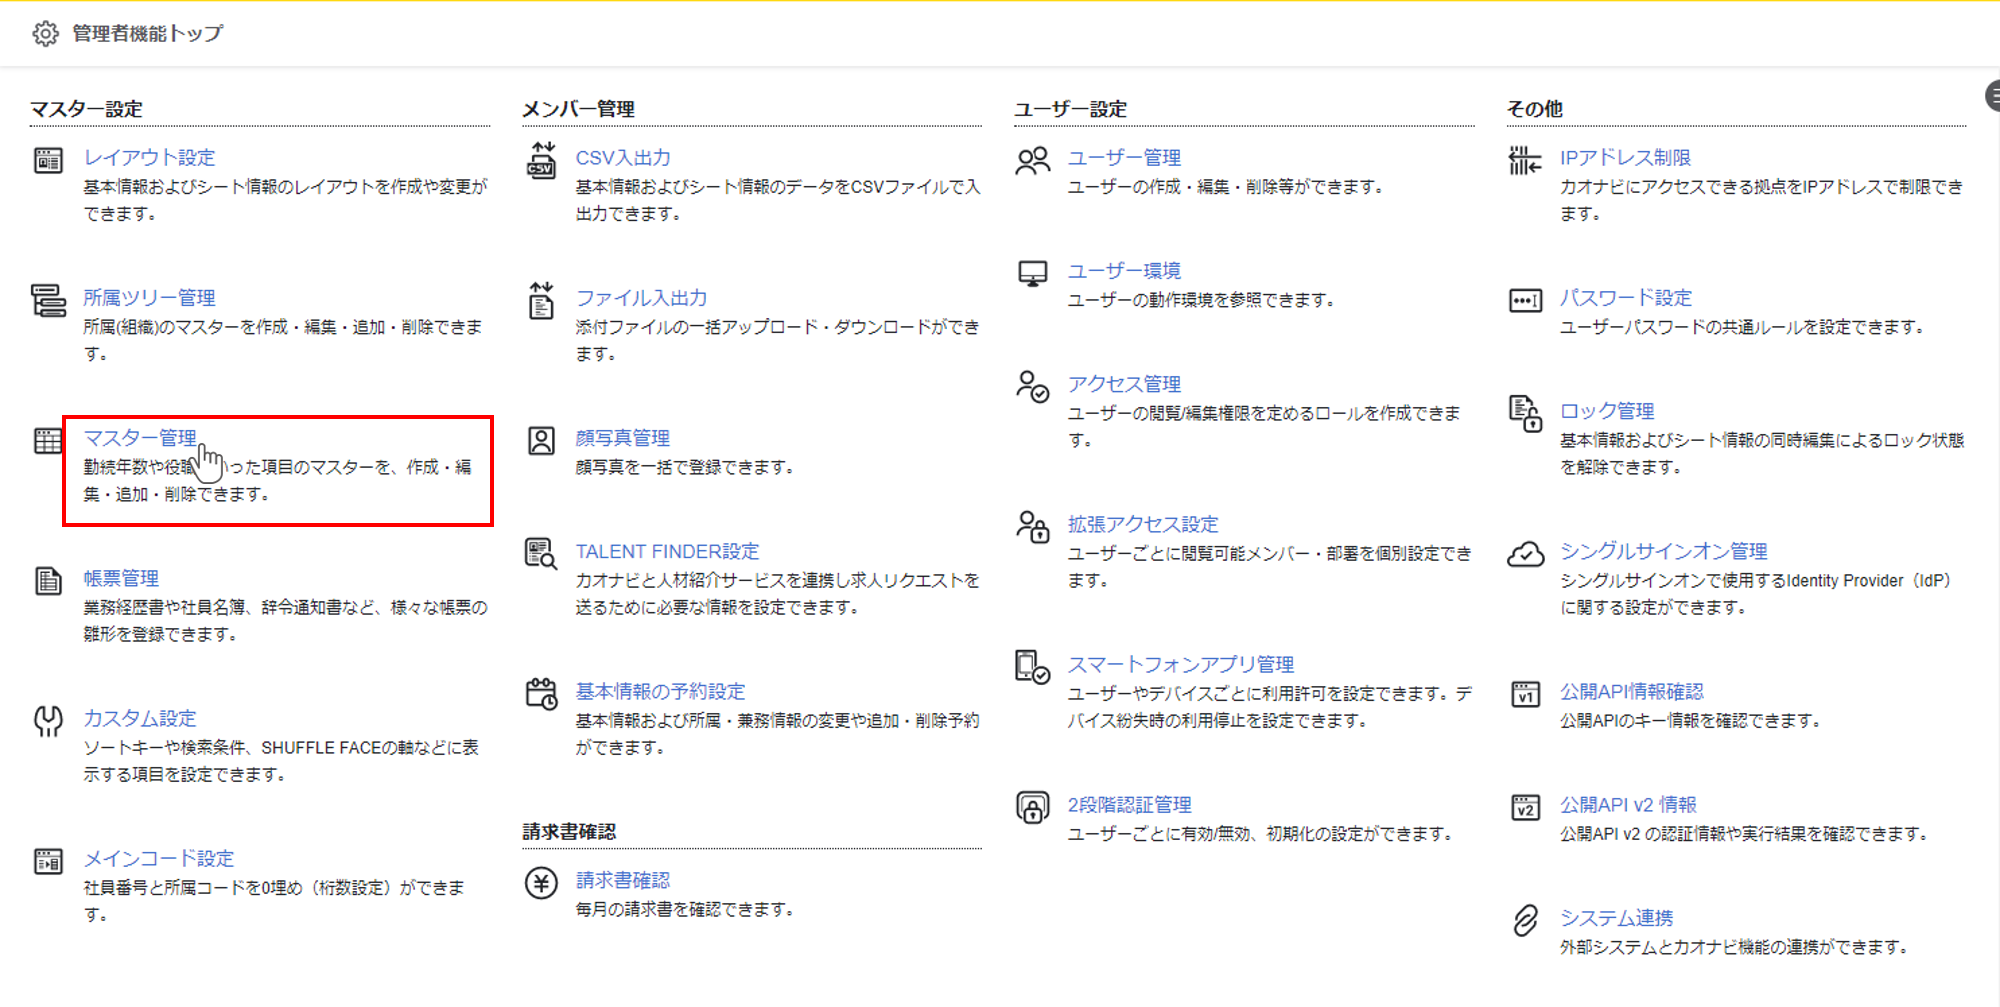Click the CSV入出力 icon
Viewport: 2000px width, 1007px height.
pyautogui.click(x=541, y=160)
